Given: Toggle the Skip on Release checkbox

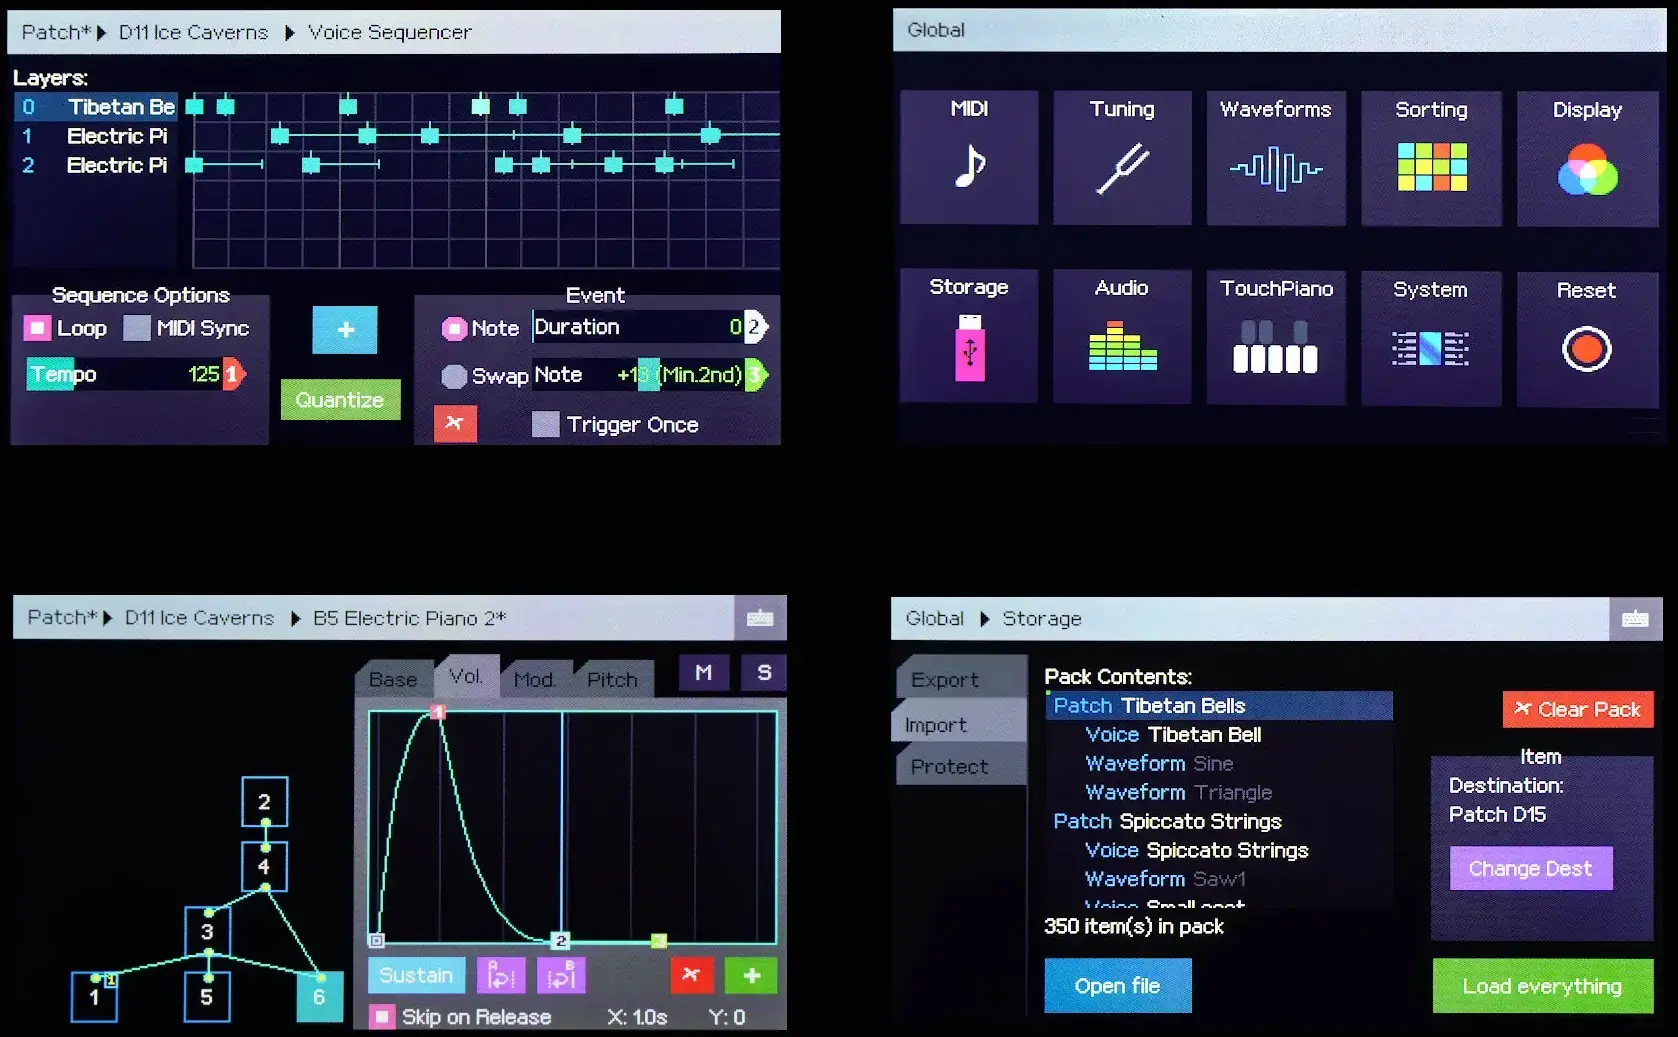Looking at the screenshot, I should [381, 1017].
